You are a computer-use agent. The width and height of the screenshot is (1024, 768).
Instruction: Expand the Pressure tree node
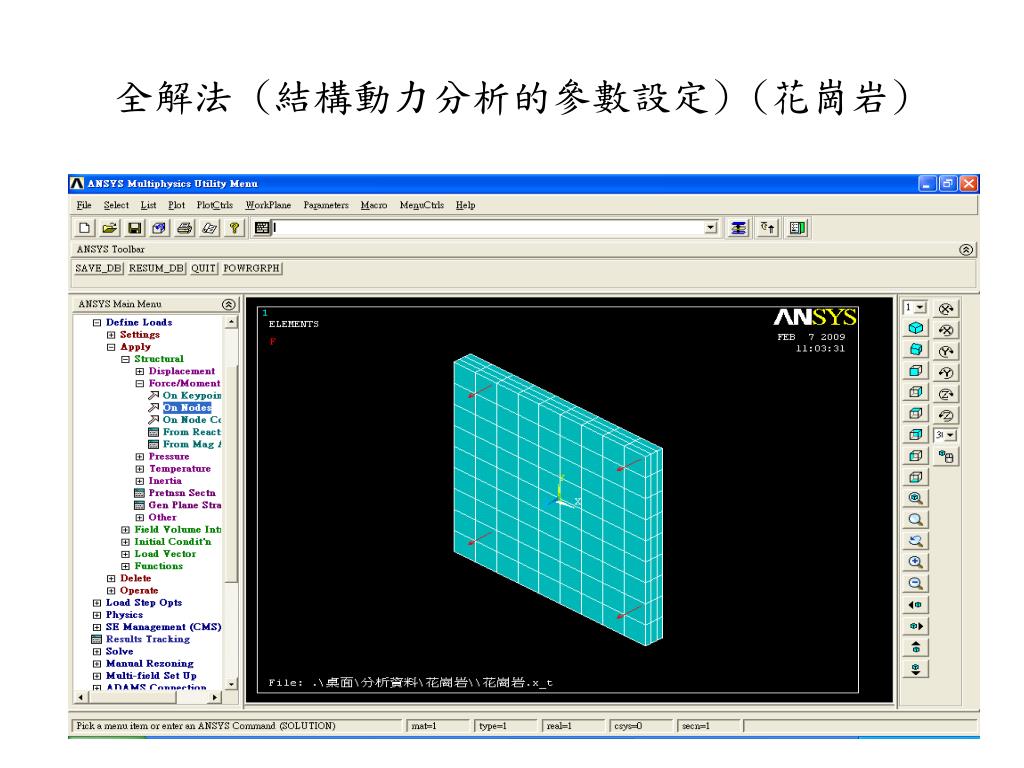click(x=140, y=456)
